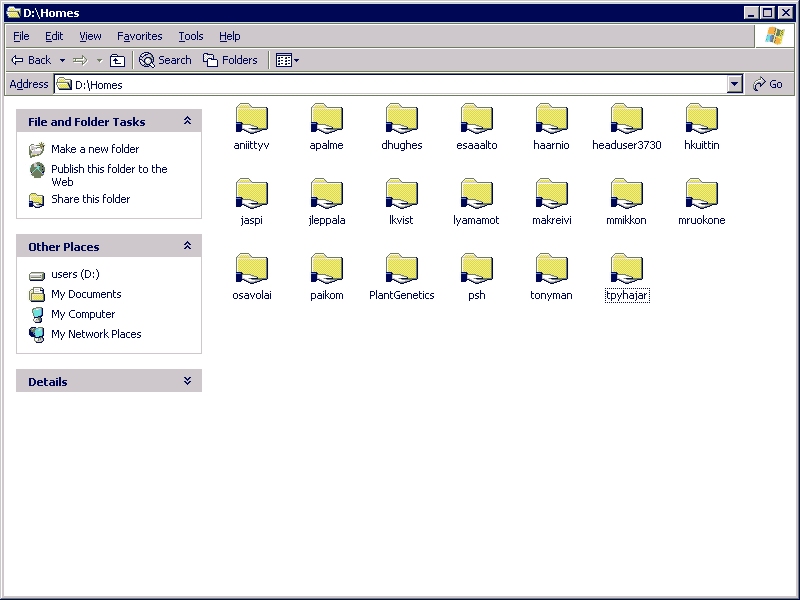
Task: Select the tpyhajar folder icon
Action: point(626,270)
